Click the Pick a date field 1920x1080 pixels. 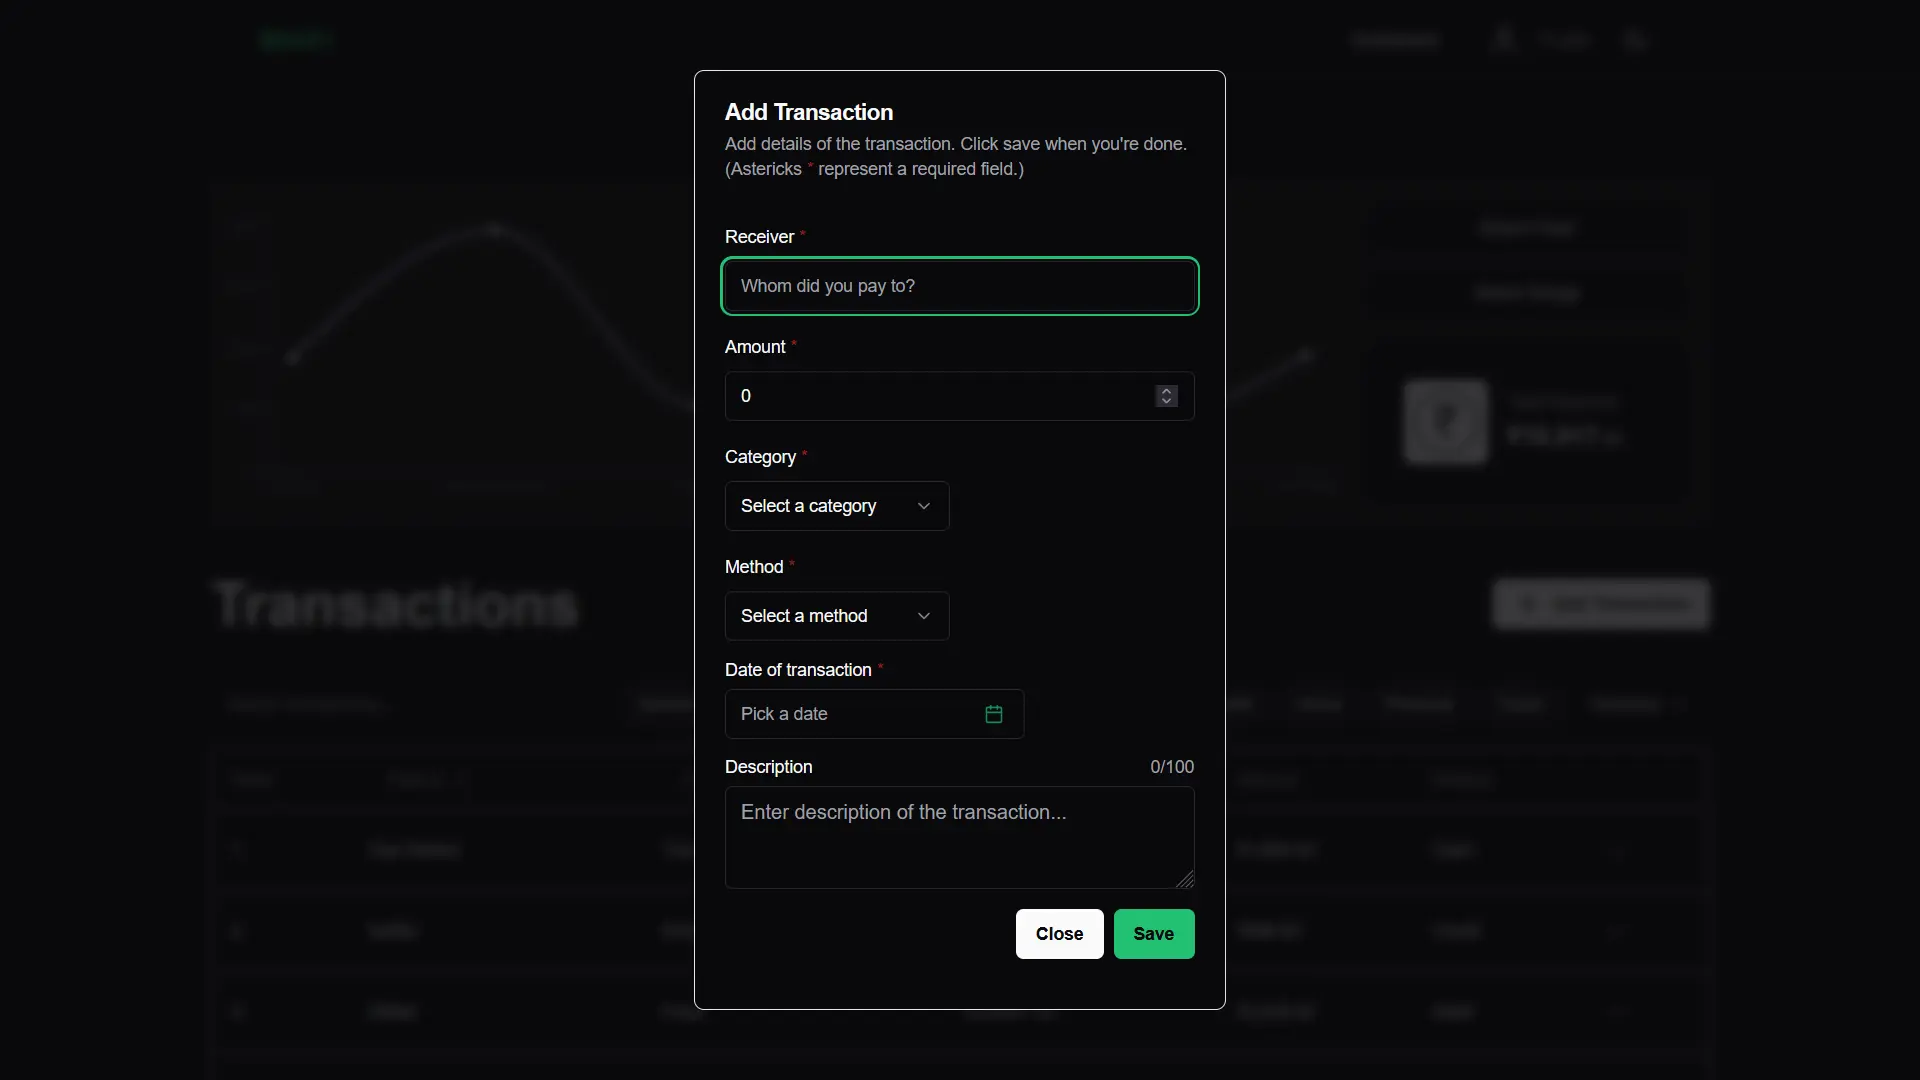click(x=850, y=714)
